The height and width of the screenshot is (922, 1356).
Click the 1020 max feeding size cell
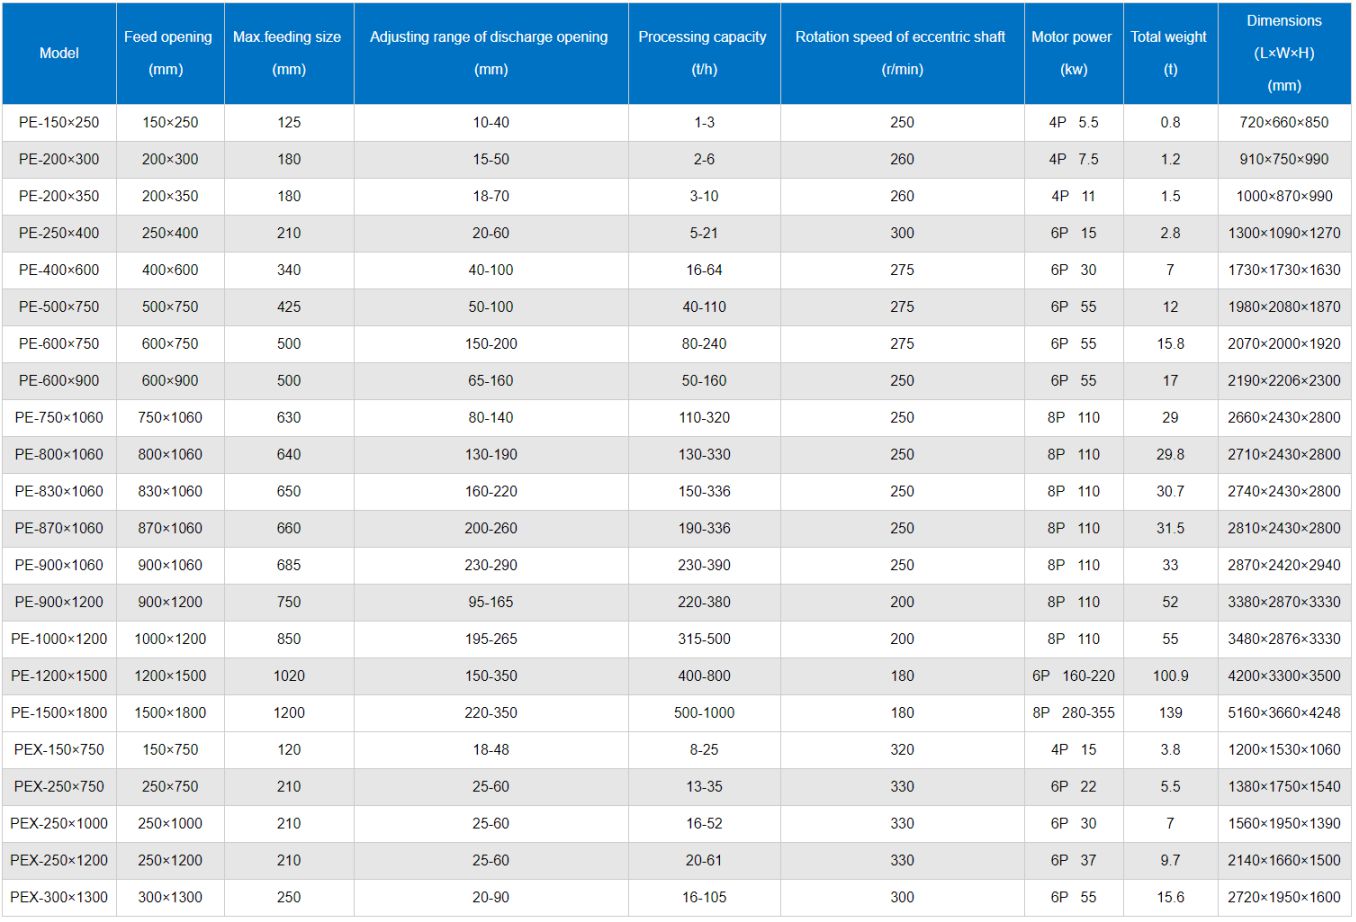click(289, 676)
